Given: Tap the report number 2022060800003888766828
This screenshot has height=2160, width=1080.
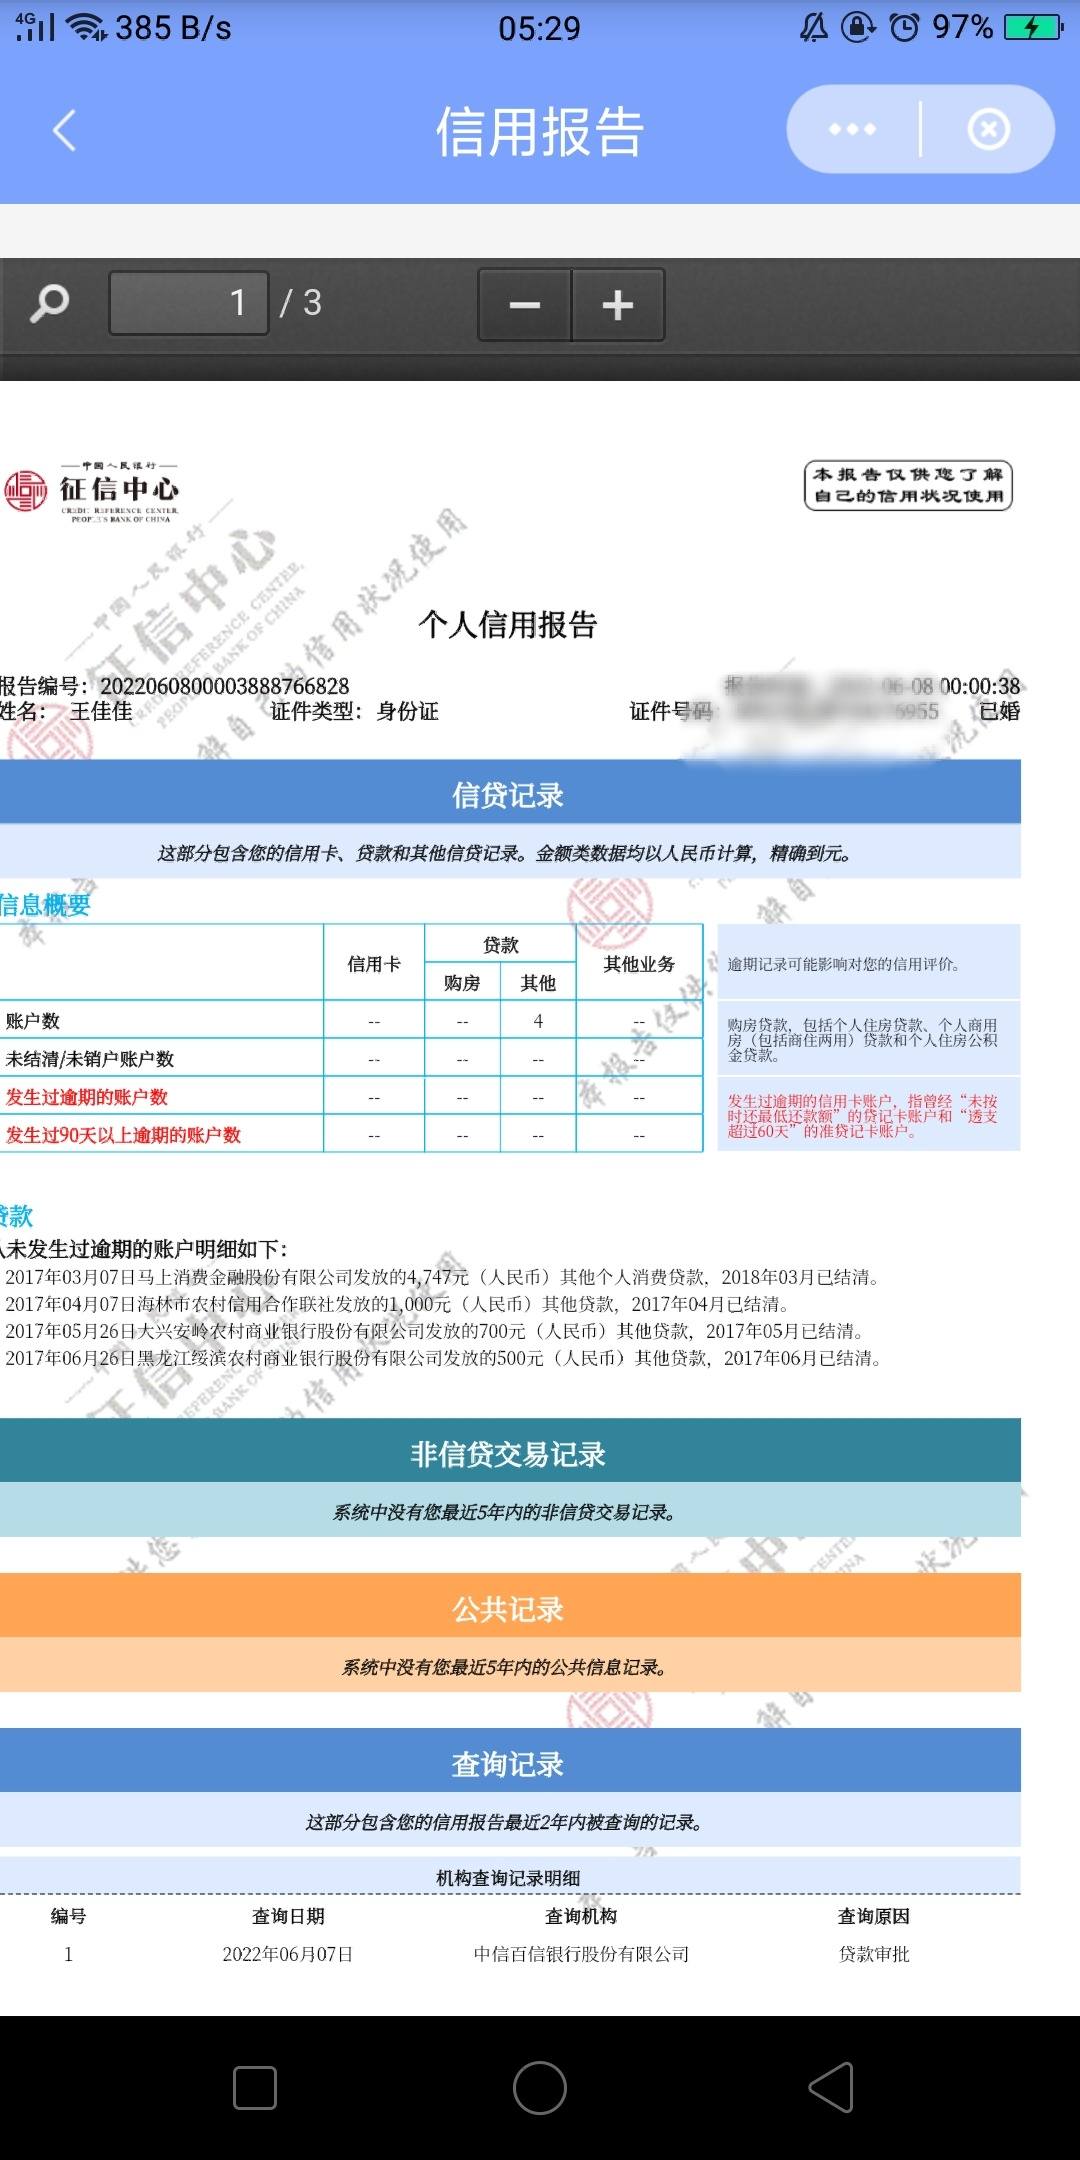Looking at the screenshot, I should 225,686.
